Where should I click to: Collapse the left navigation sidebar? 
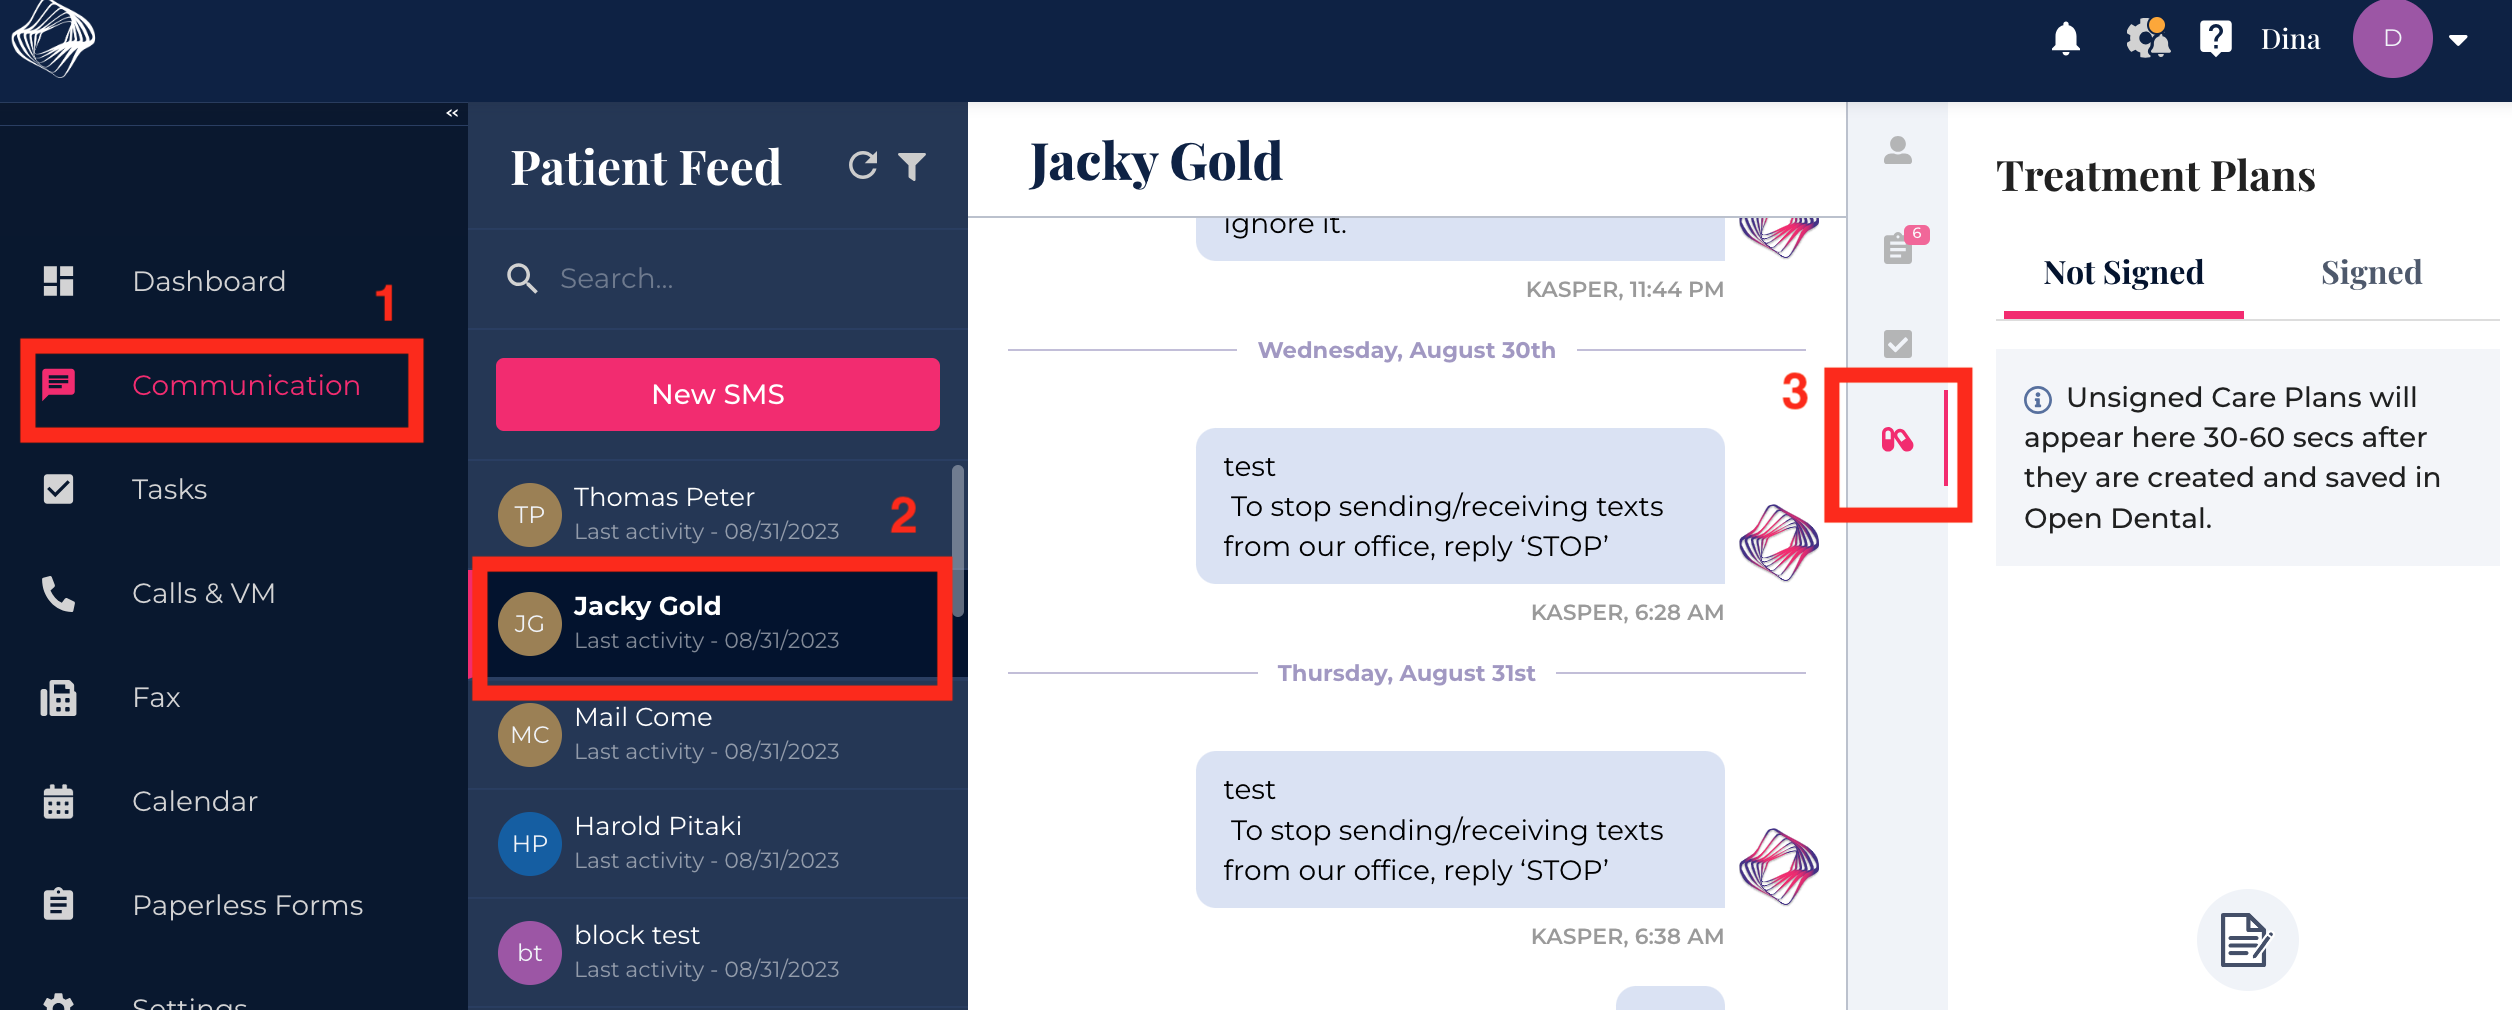point(452,113)
